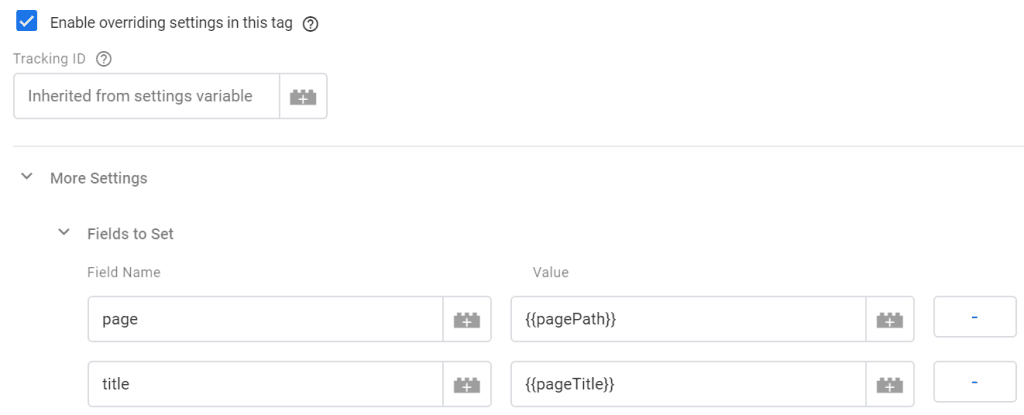This screenshot has height=415, width=1024.
Task: Open variable picker for Tracking ID
Action: click(x=303, y=96)
